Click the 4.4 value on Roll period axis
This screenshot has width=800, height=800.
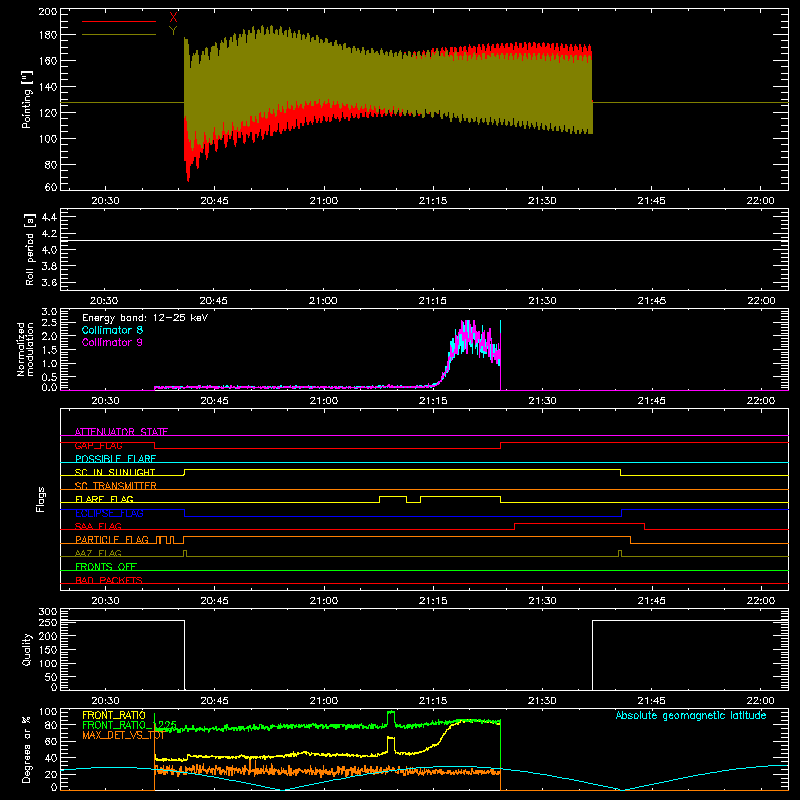pos(49,217)
